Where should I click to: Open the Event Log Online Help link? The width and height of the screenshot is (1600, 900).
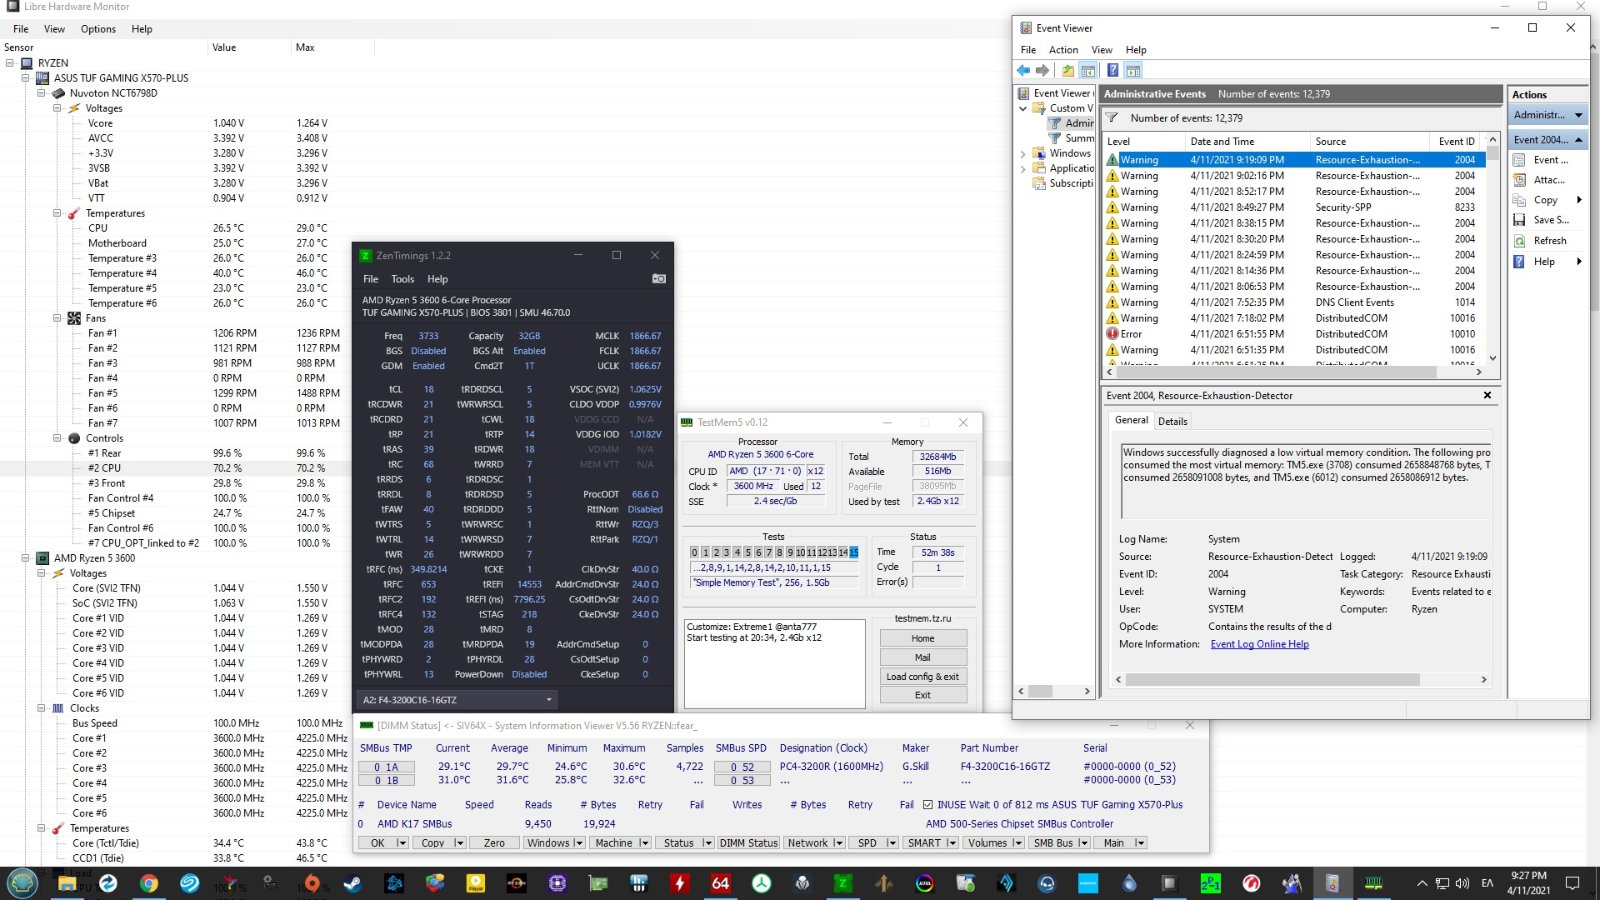coord(1259,644)
